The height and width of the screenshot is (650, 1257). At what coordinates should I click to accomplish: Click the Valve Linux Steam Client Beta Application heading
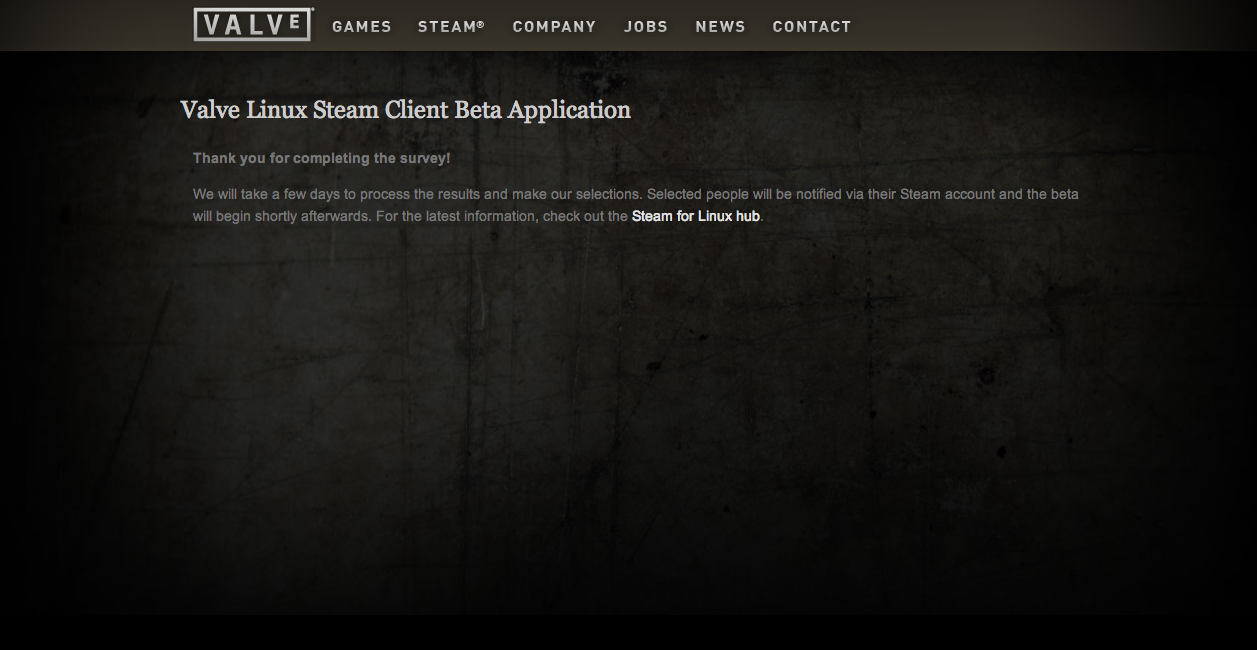click(405, 110)
